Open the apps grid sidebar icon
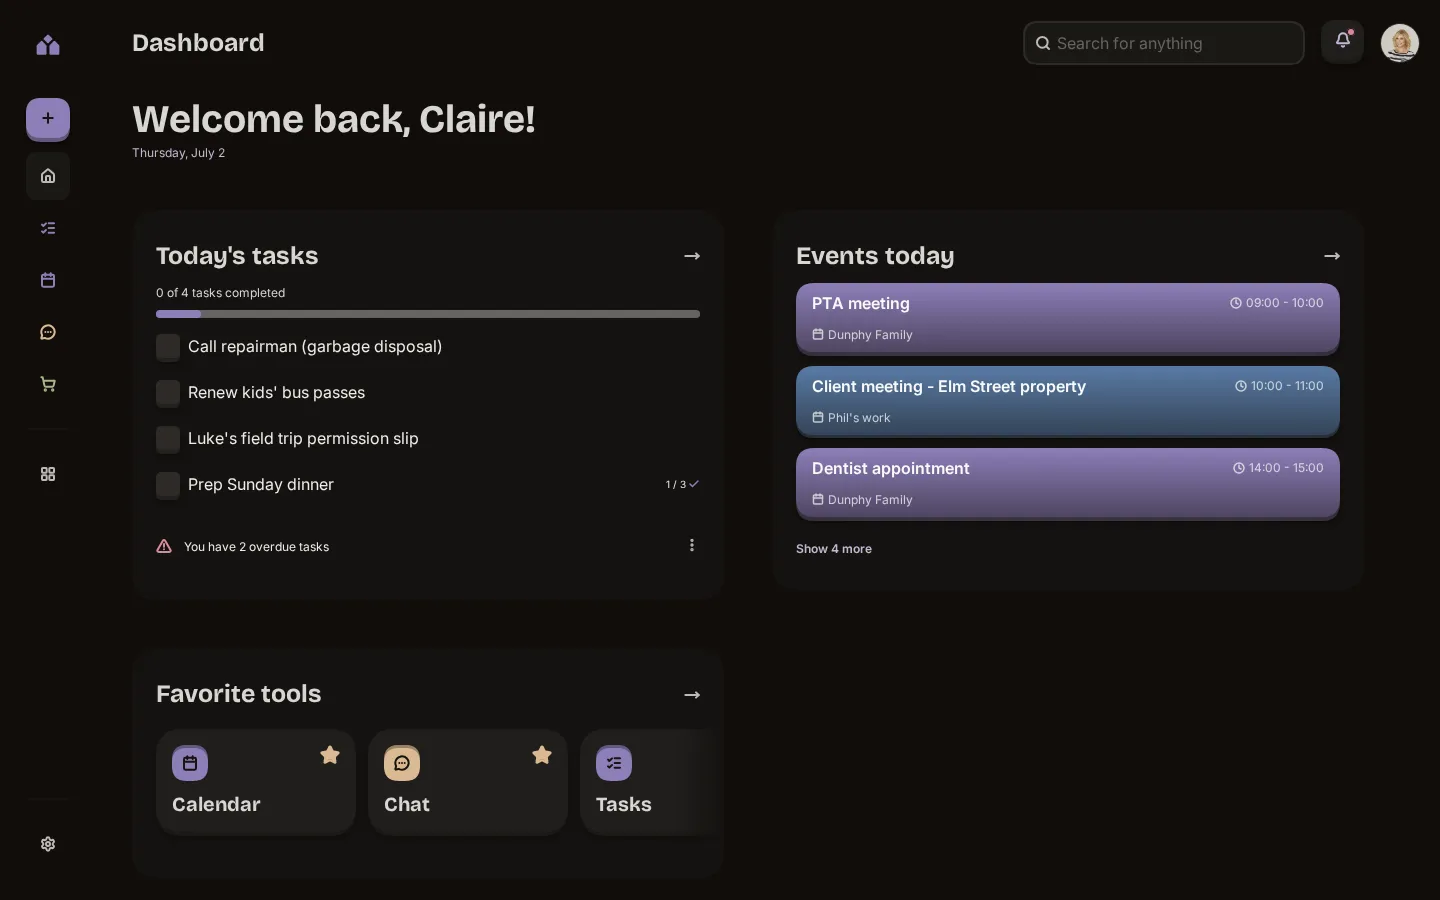Image resolution: width=1440 pixels, height=900 pixels. (x=48, y=474)
